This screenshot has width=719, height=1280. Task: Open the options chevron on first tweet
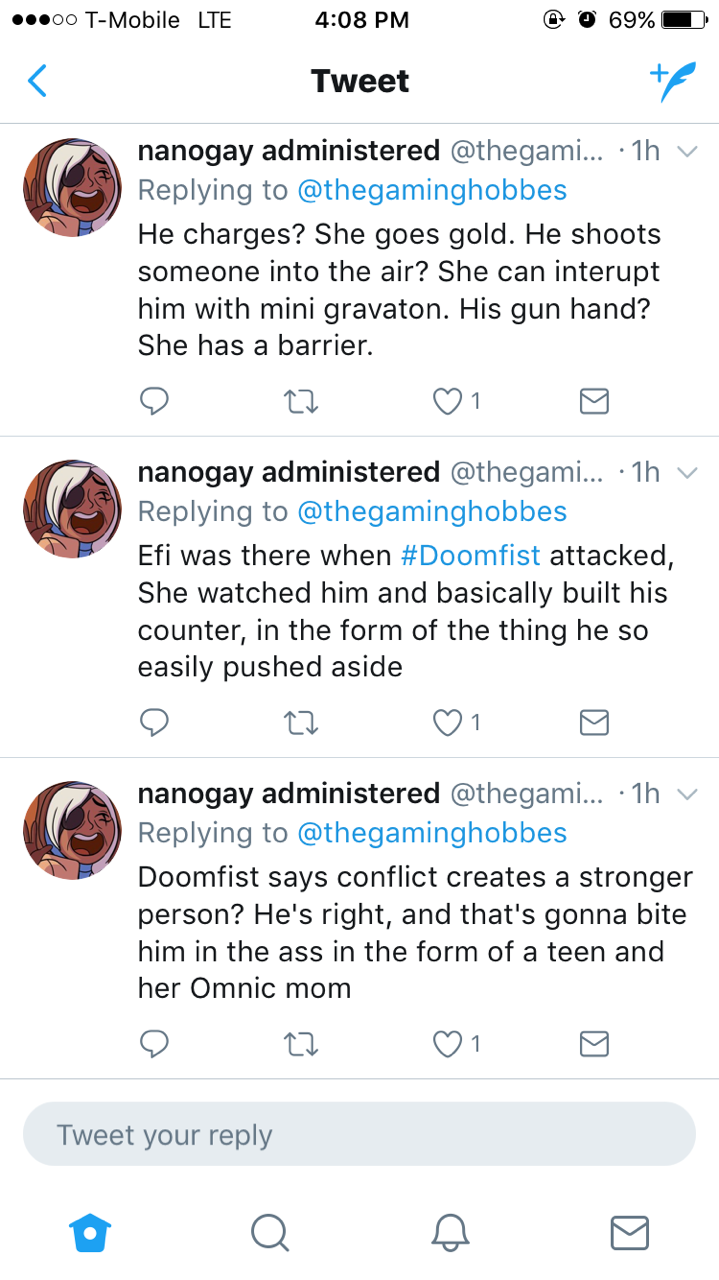tap(686, 152)
